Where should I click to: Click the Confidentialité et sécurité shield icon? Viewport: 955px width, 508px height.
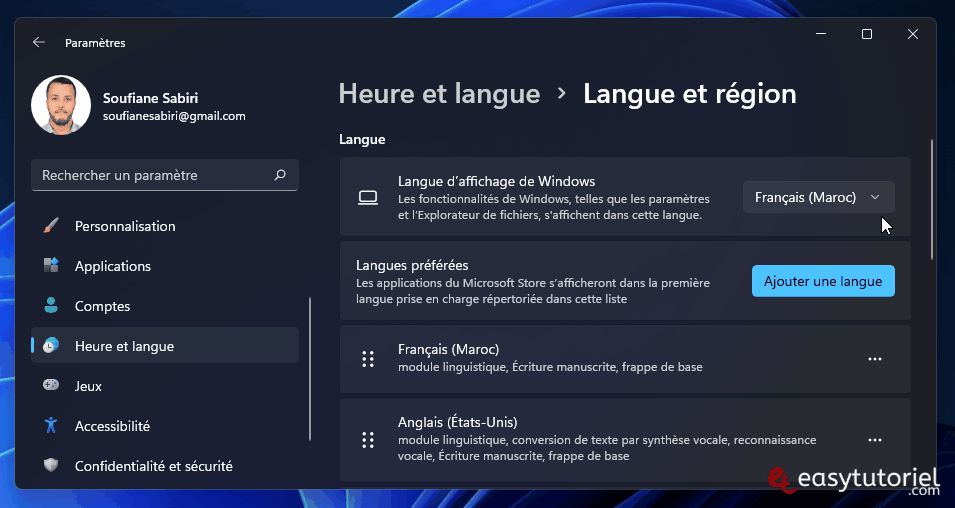(x=51, y=465)
